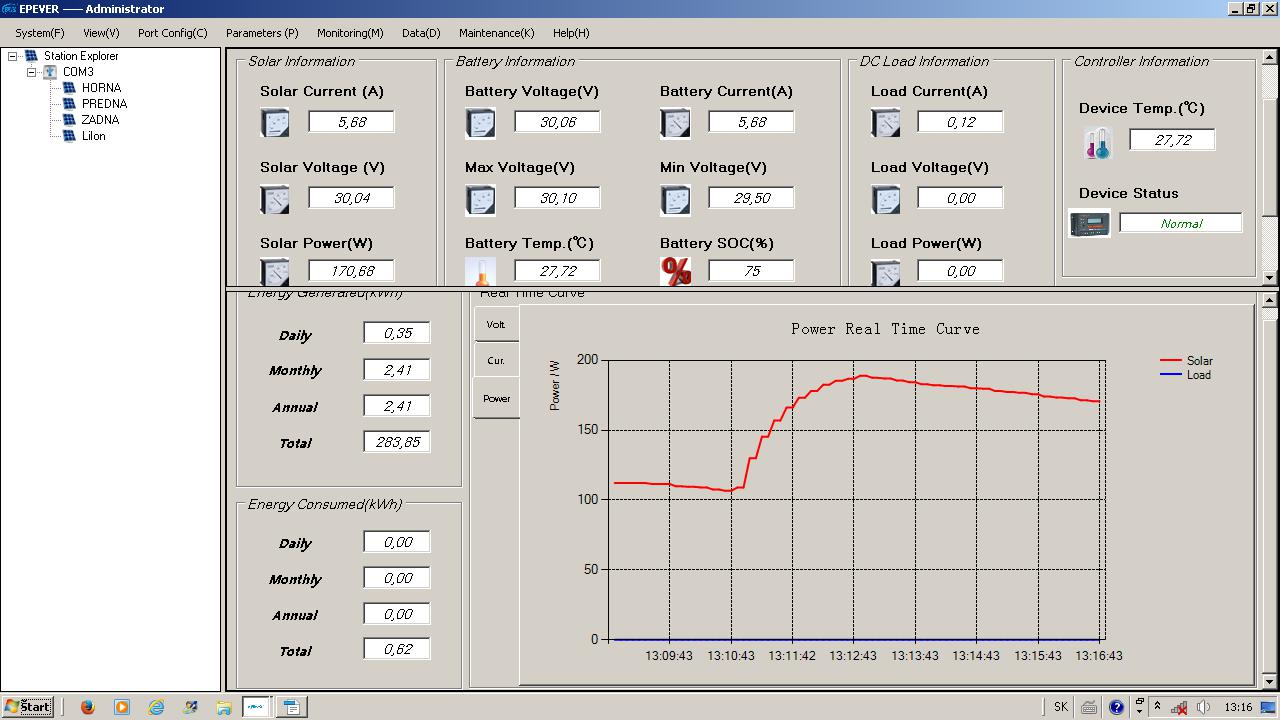Open Firefox from the taskbar
This screenshot has width=1280, height=720.
coord(87,707)
